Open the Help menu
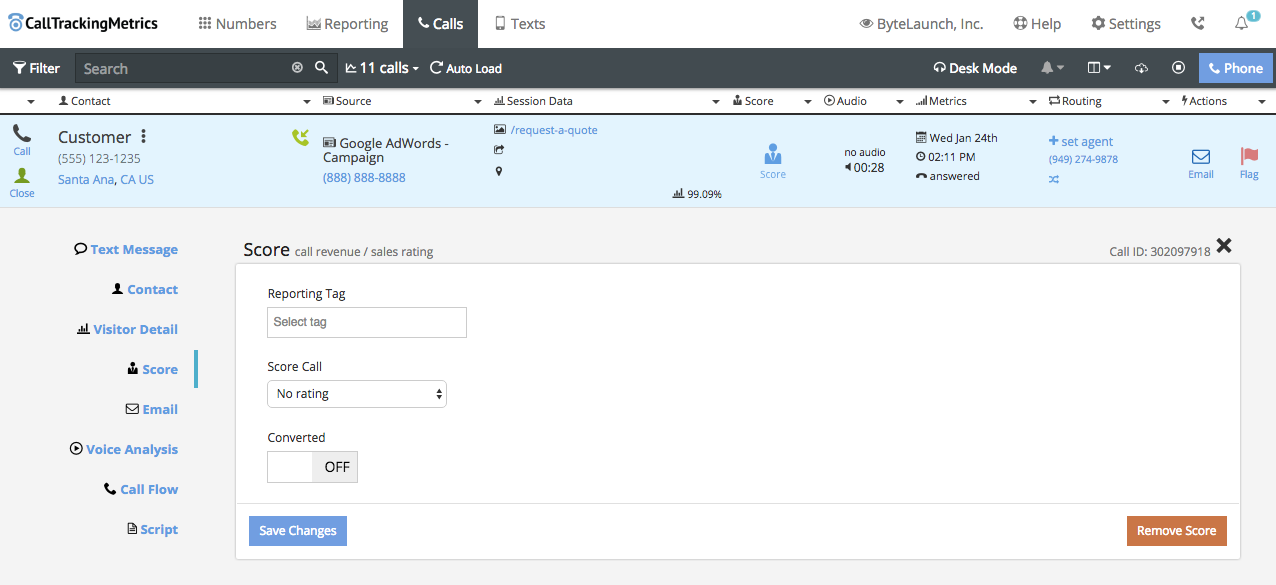 click(x=1037, y=24)
